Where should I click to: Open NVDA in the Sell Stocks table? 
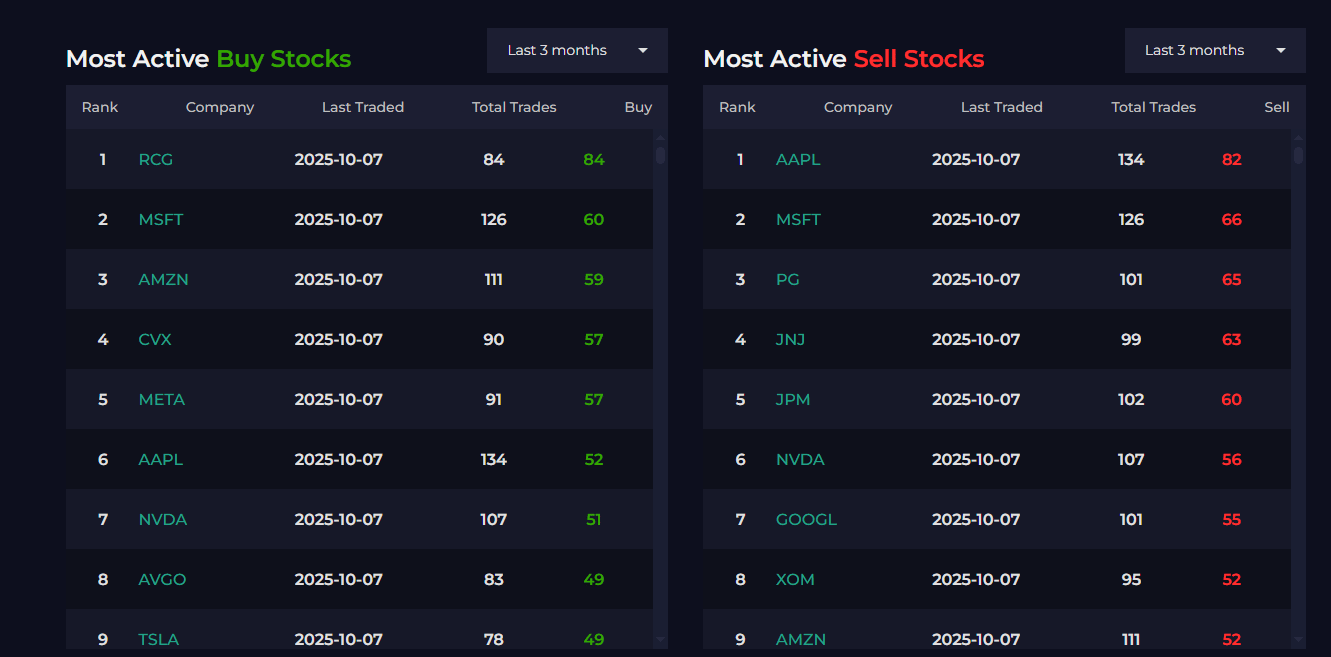pyautogui.click(x=800, y=459)
